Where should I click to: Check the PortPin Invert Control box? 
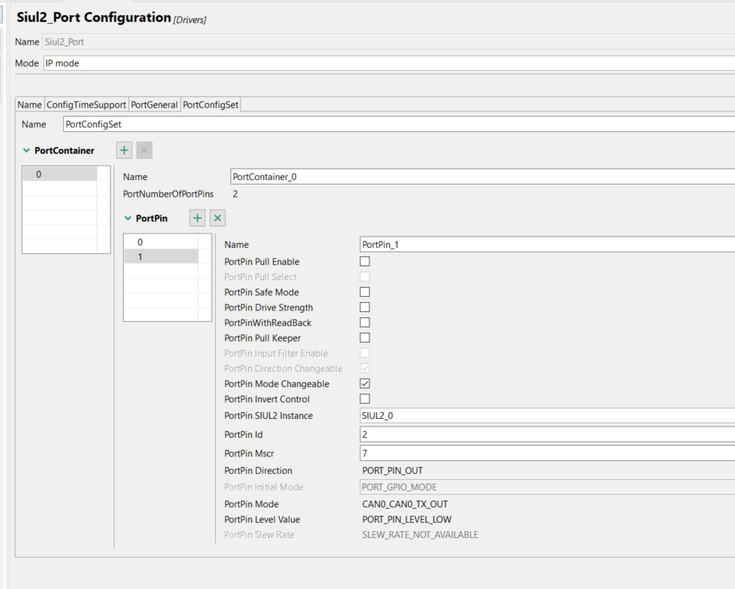pyautogui.click(x=365, y=399)
